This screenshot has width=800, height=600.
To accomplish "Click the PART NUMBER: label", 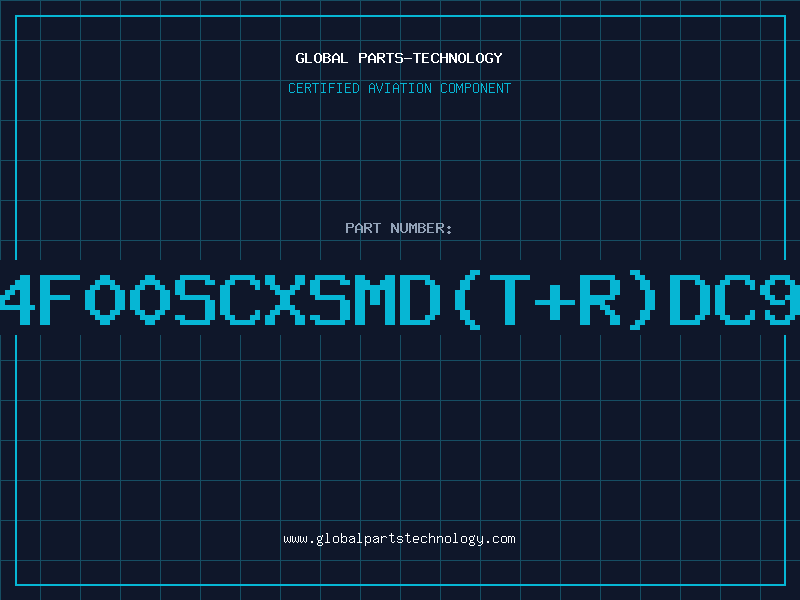I will tap(399, 228).
